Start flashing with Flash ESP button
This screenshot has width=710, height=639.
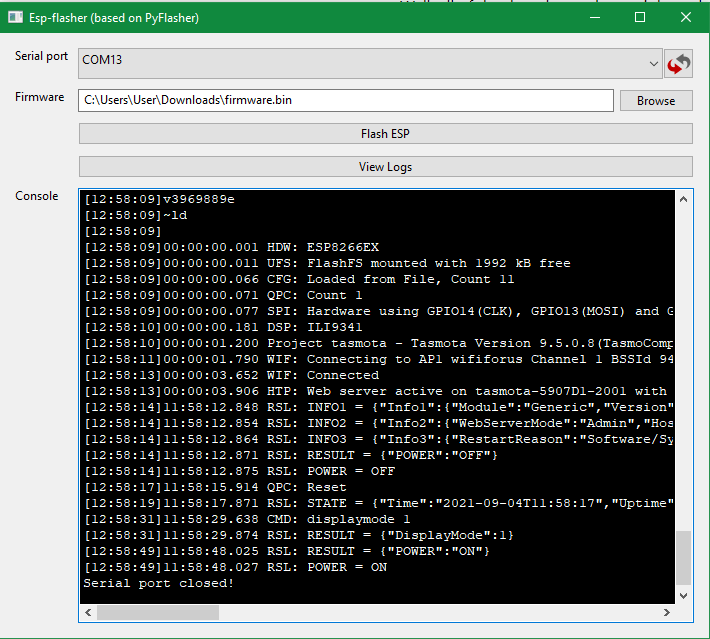coord(385,134)
